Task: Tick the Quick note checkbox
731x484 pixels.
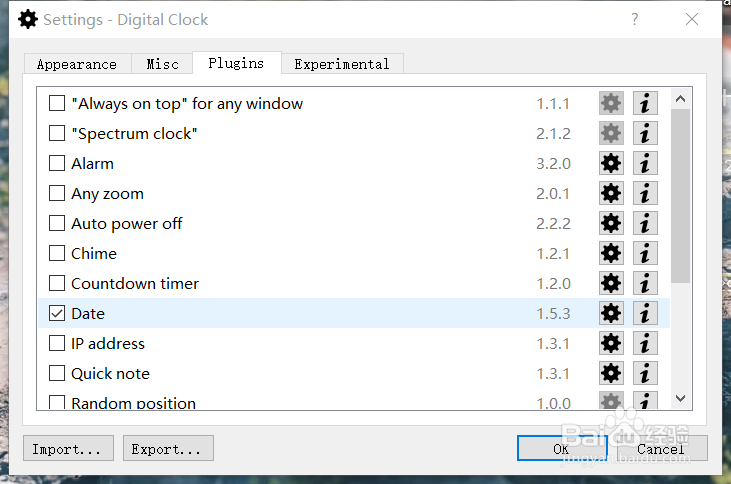Action: [x=57, y=373]
